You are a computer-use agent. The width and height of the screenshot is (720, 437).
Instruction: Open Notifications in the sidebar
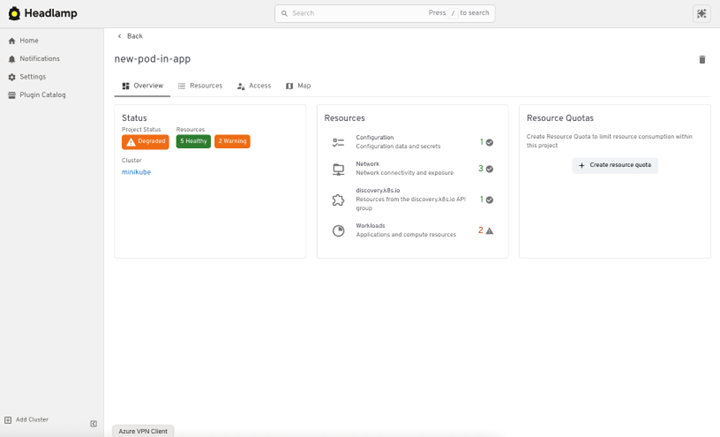(39, 59)
